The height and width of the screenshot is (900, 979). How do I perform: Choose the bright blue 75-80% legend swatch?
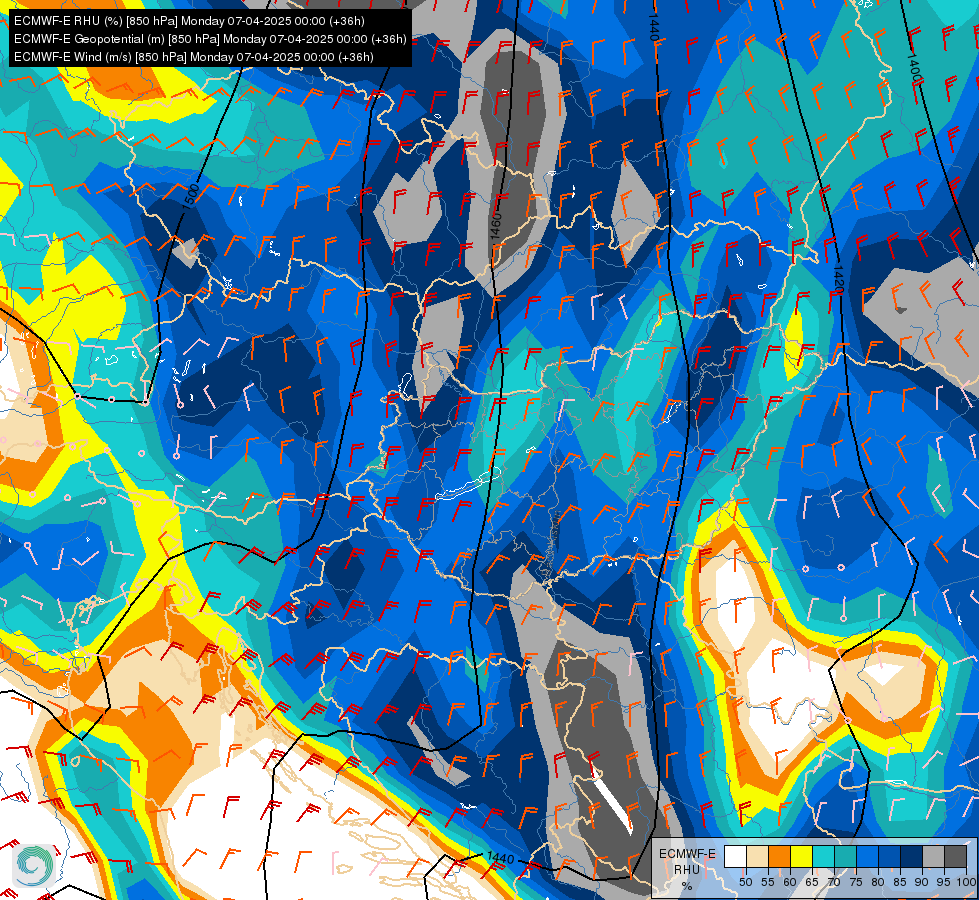867,857
